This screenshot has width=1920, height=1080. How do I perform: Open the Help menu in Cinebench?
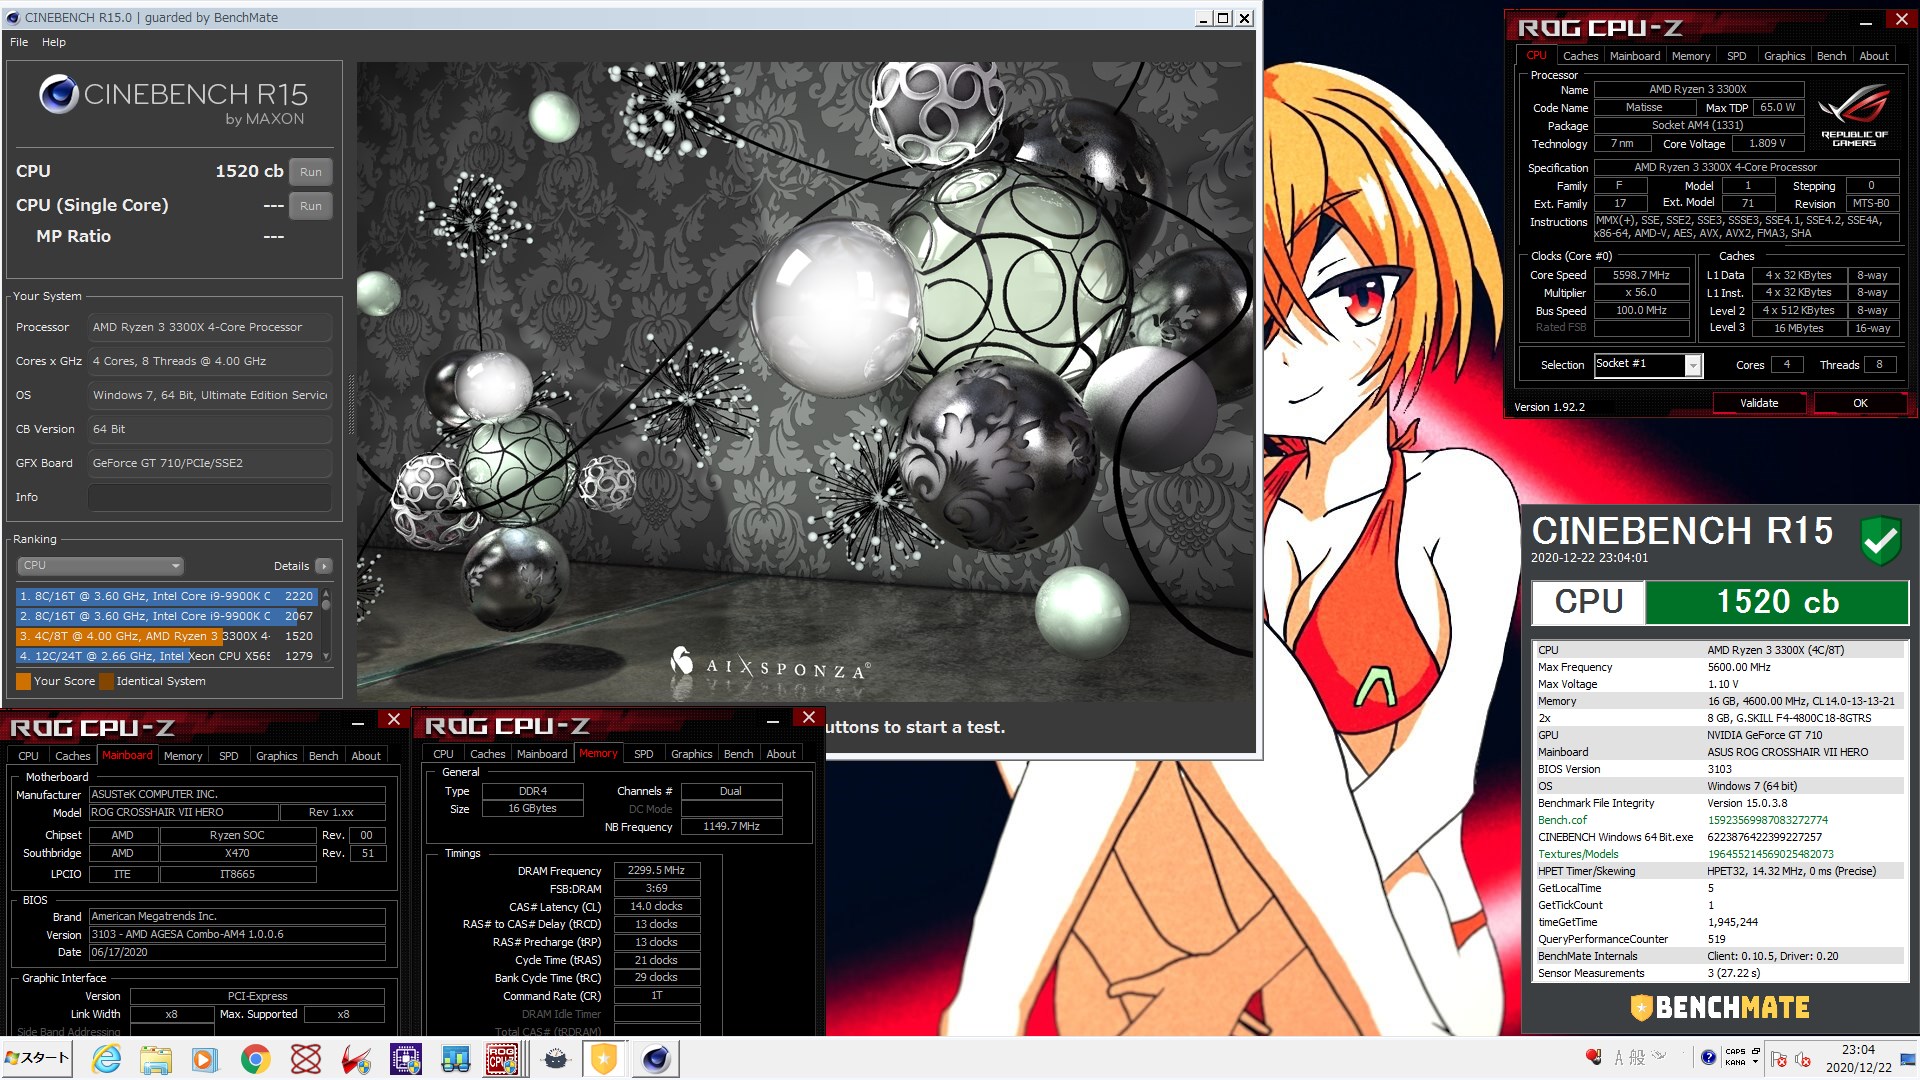pos(54,42)
